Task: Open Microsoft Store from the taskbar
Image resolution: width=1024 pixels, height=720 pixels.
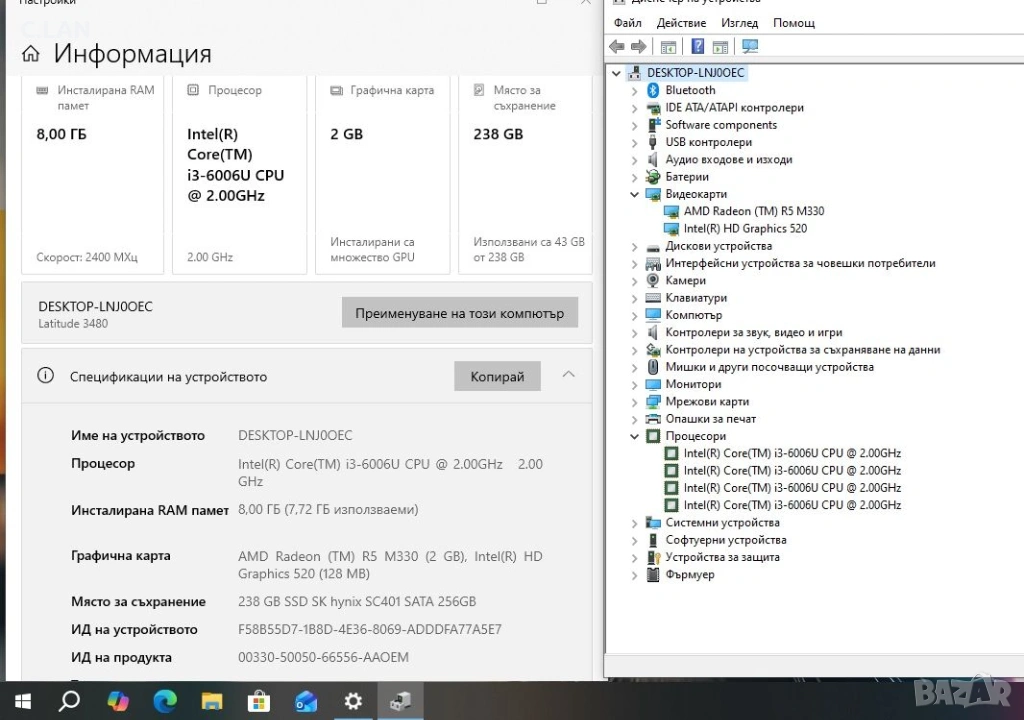Action: point(259,701)
